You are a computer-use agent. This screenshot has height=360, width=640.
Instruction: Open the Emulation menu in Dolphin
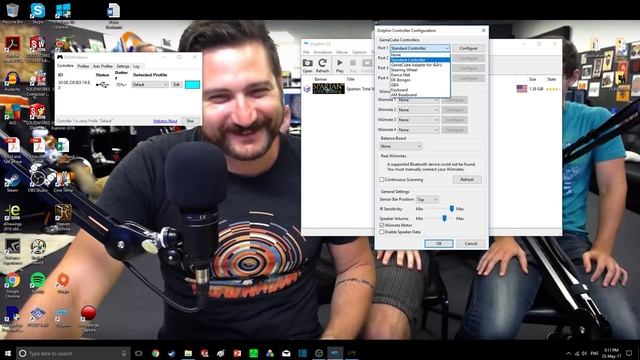click(x=322, y=52)
